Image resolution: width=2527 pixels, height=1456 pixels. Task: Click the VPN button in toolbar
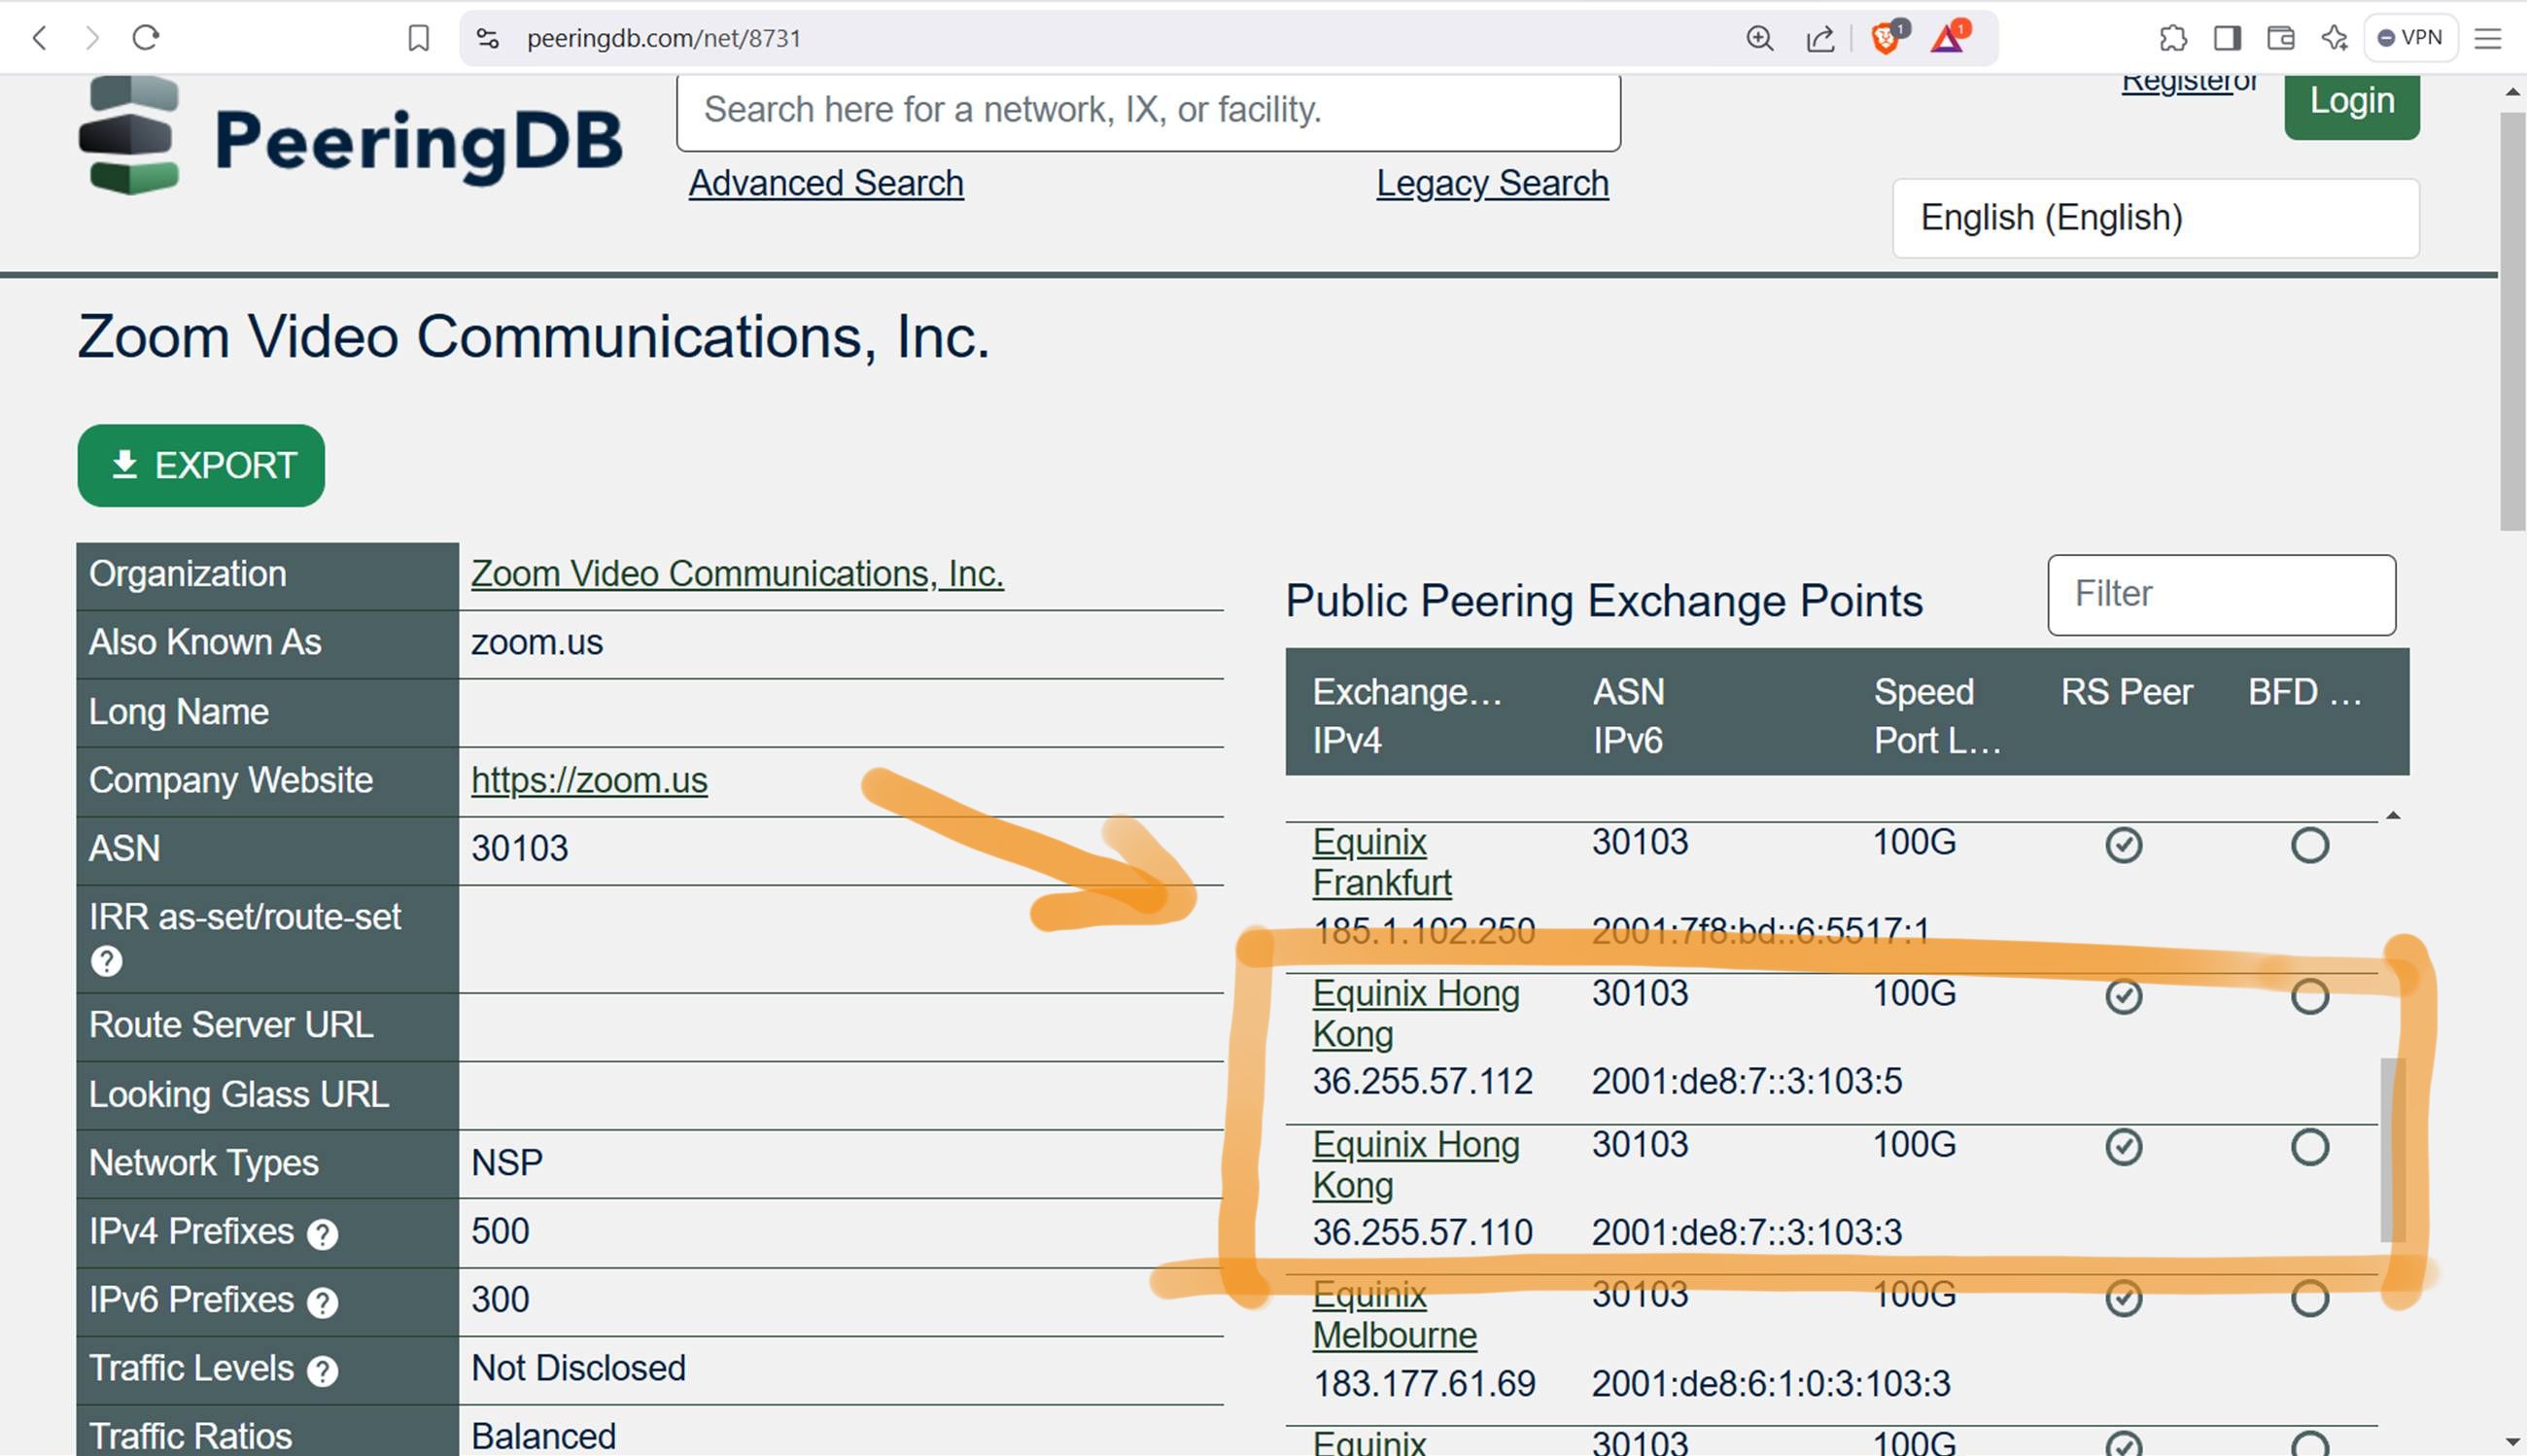pyautogui.click(x=2410, y=38)
